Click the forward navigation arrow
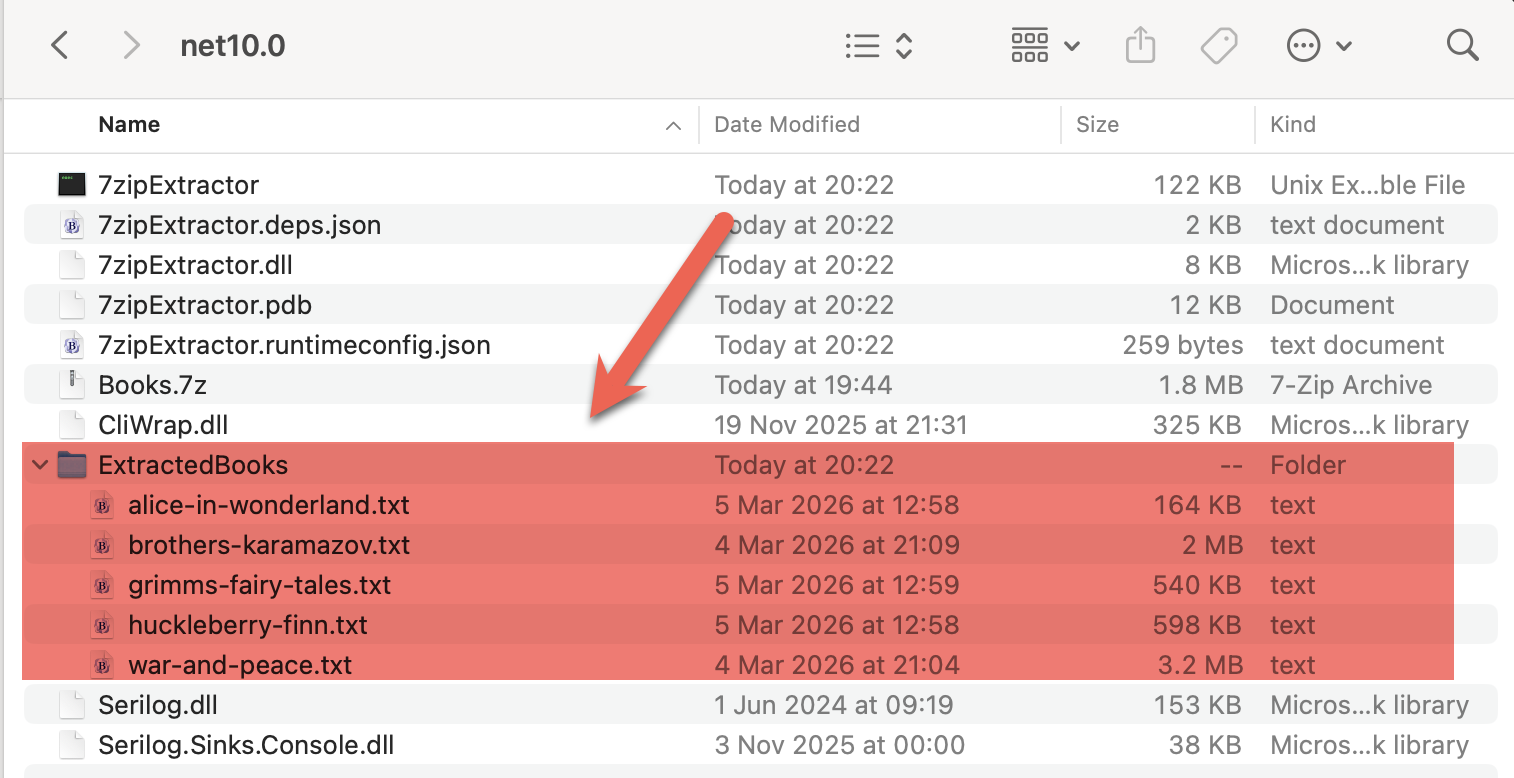Screen dimensions: 1514x778 (x=131, y=44)
